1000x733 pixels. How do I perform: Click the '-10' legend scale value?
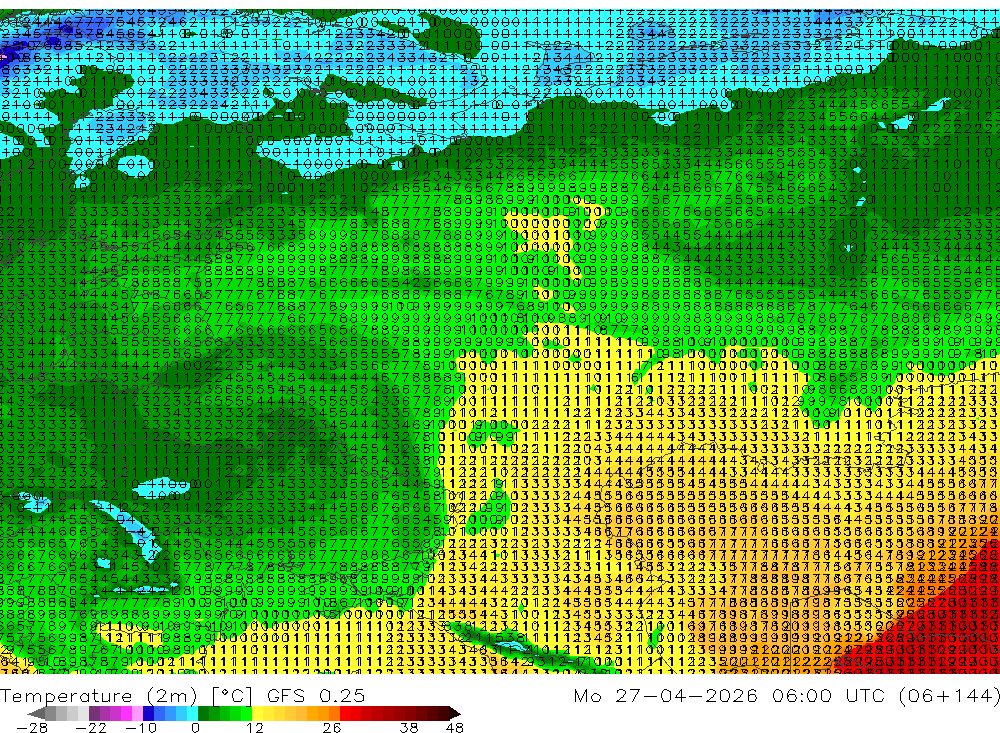click(141, 727)
